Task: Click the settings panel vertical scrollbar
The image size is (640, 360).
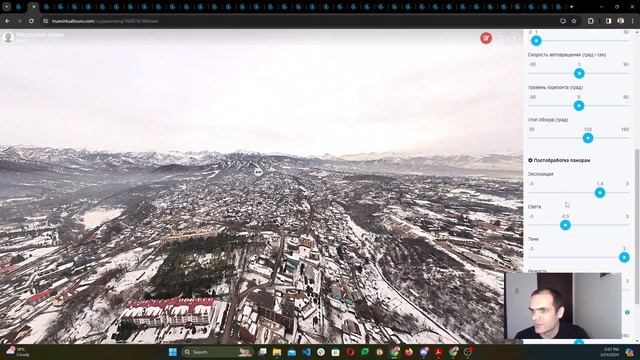Action: pyautogui.click(x=637, y=226)
